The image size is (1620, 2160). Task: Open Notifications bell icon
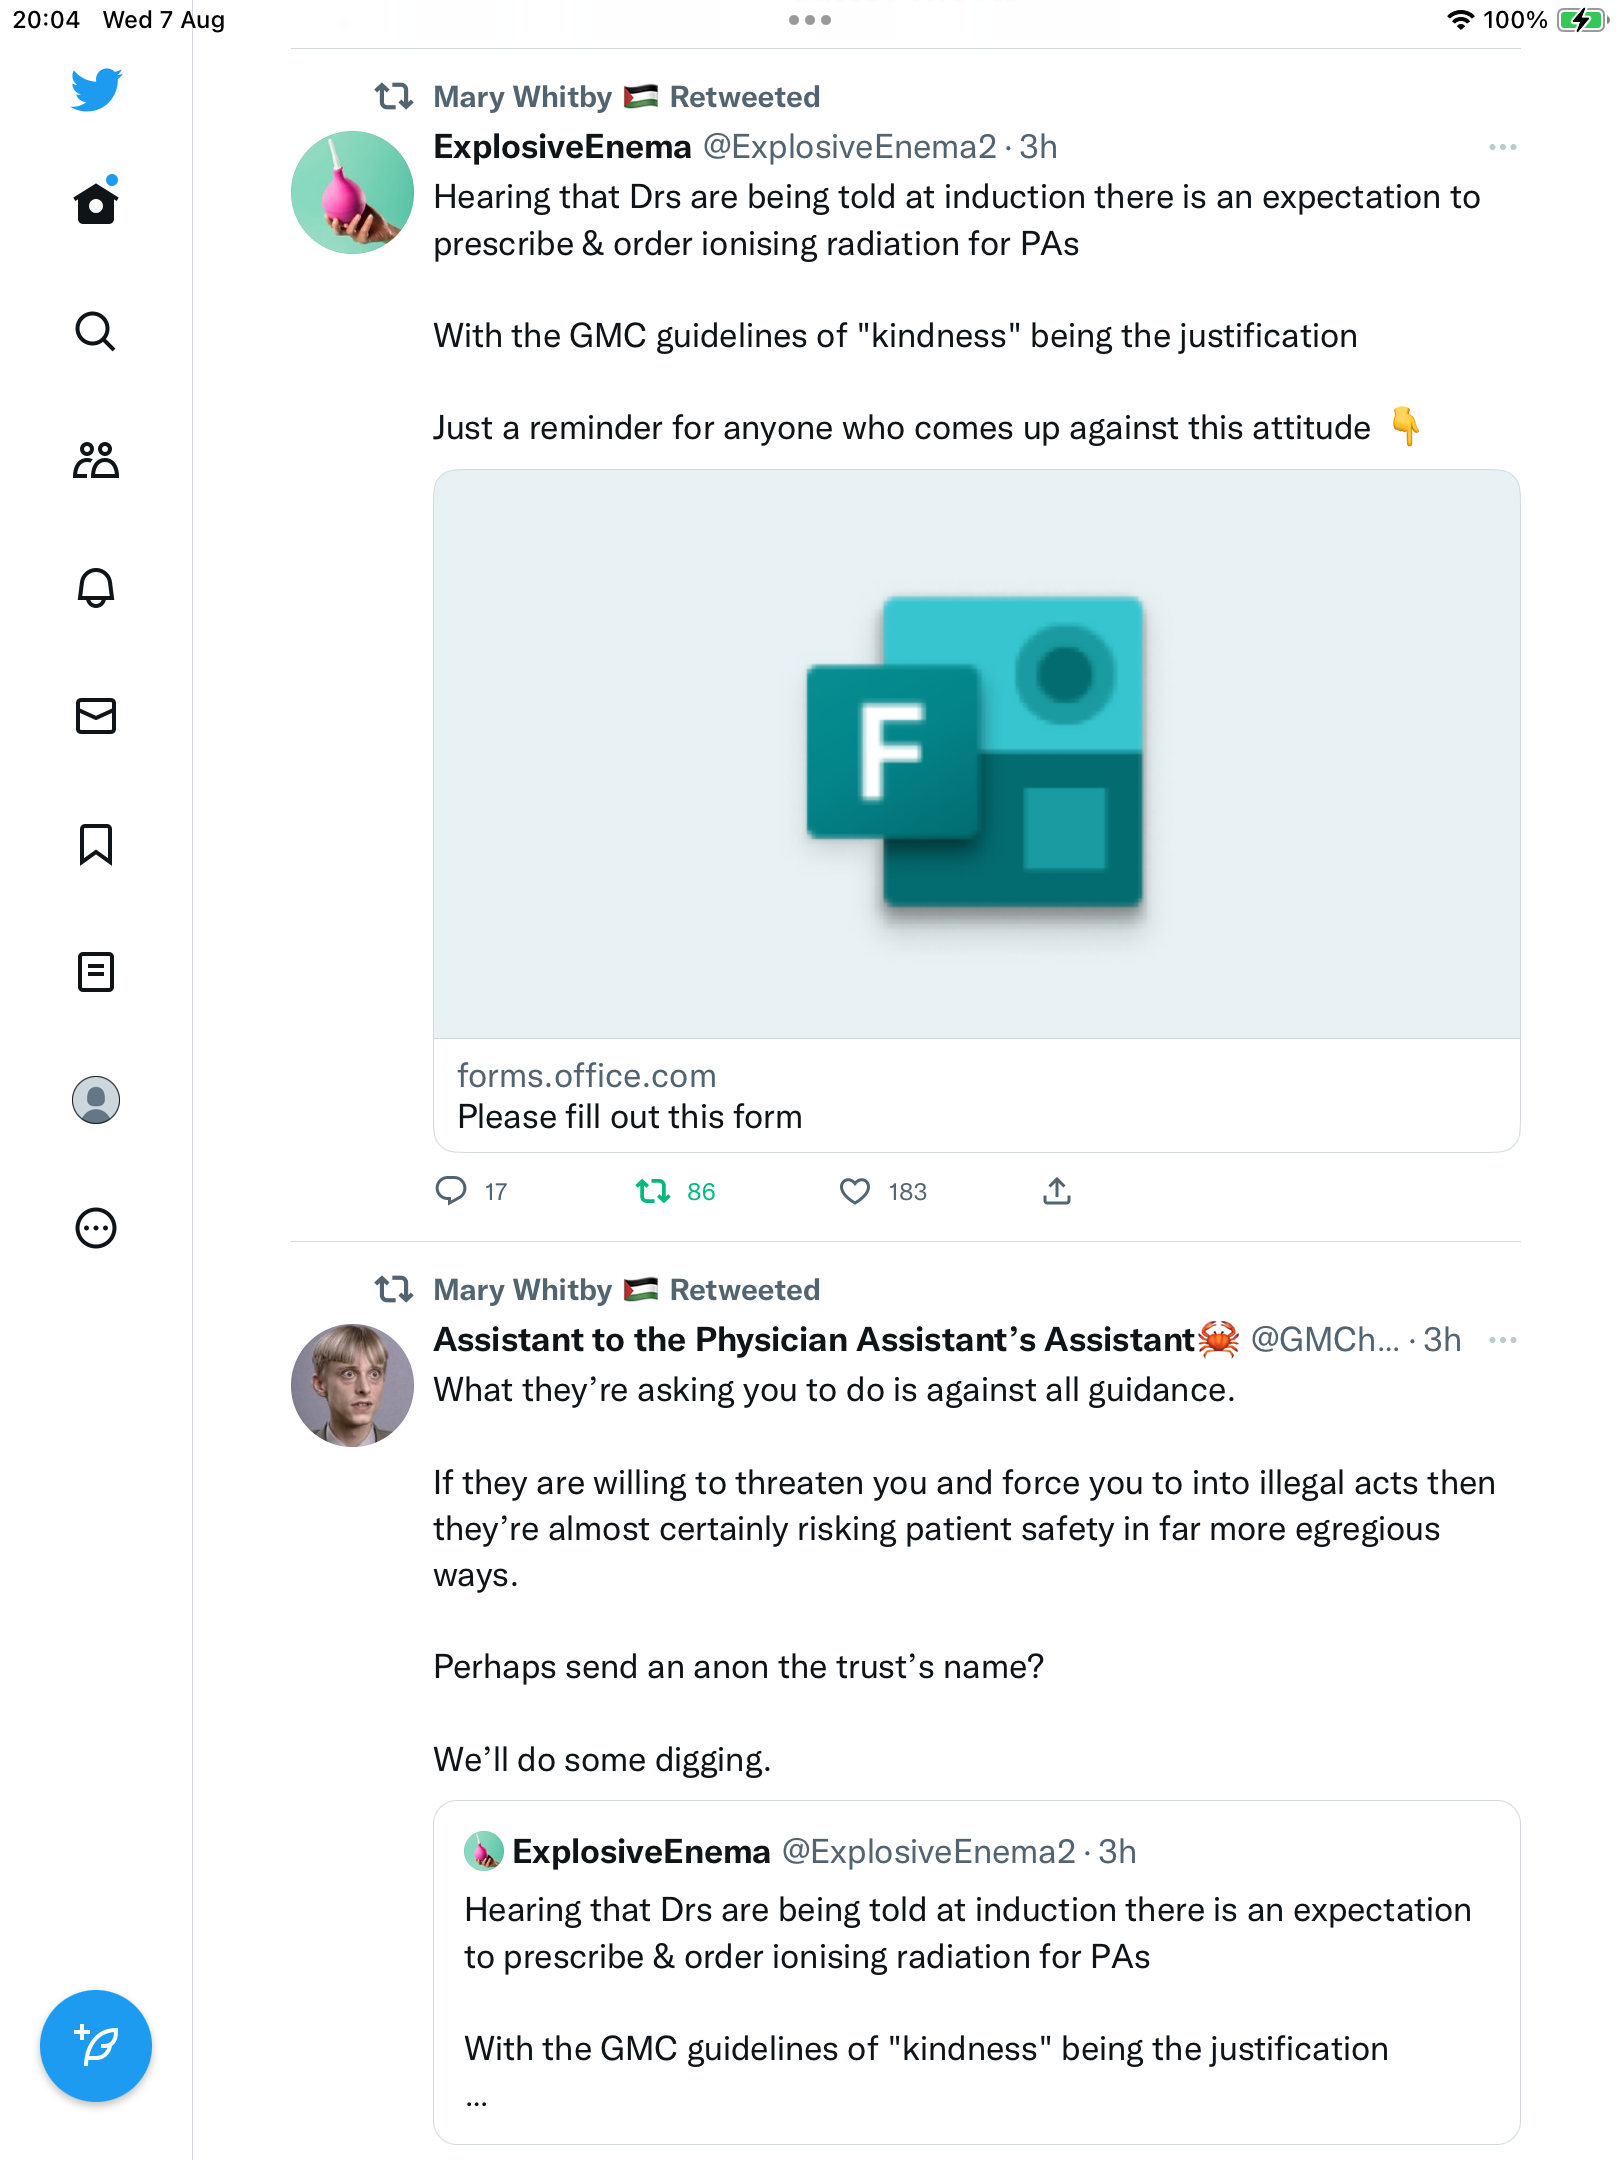(x=96, y=588)
